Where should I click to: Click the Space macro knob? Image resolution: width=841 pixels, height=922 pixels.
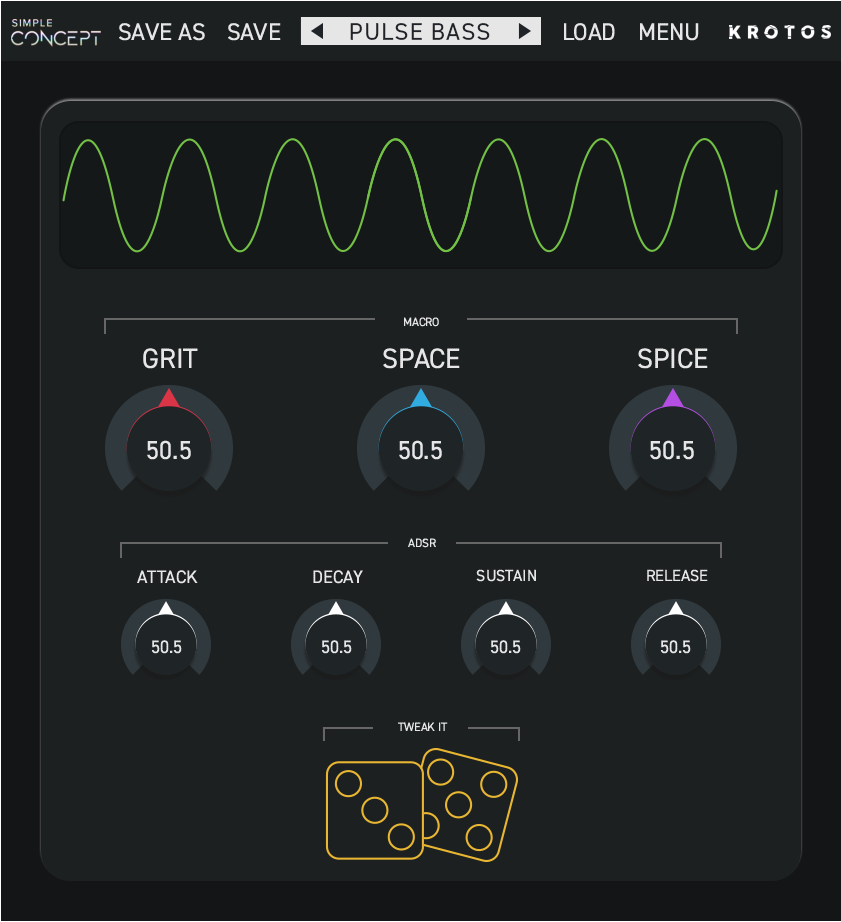click(420, 448)
